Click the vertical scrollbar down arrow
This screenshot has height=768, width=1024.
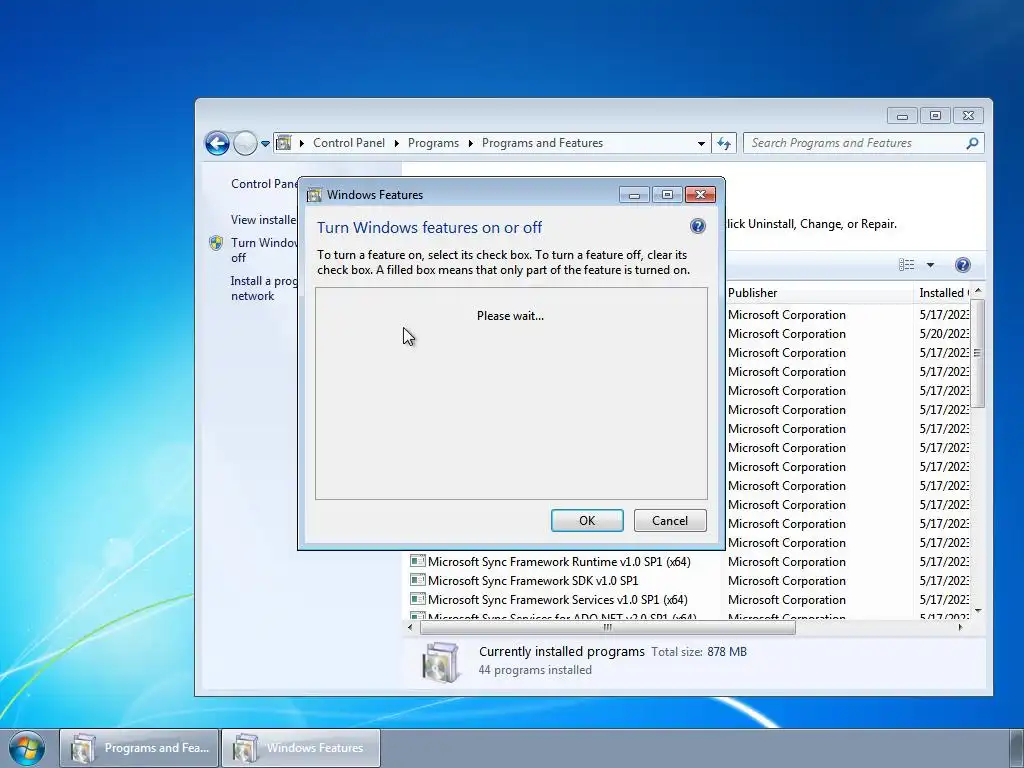tap(978, 611)
